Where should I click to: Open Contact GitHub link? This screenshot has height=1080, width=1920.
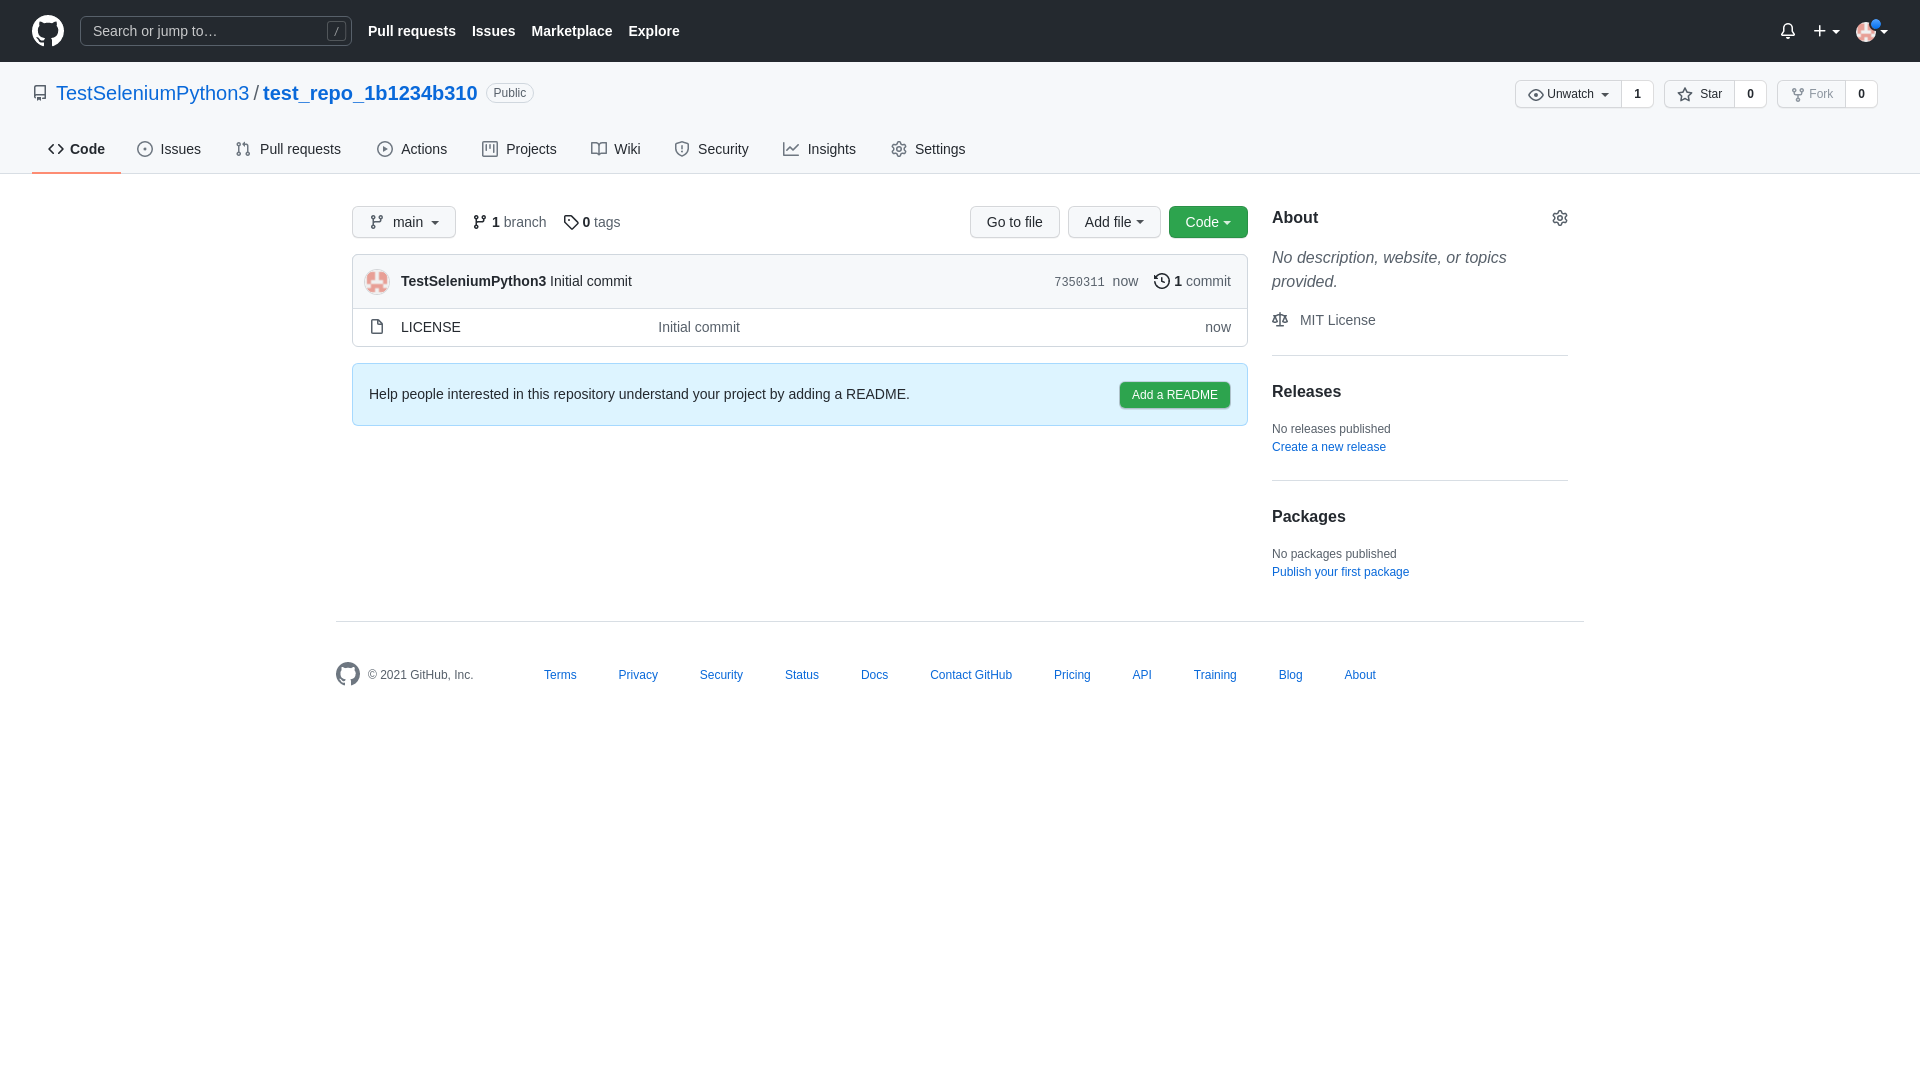pos(971,675)
